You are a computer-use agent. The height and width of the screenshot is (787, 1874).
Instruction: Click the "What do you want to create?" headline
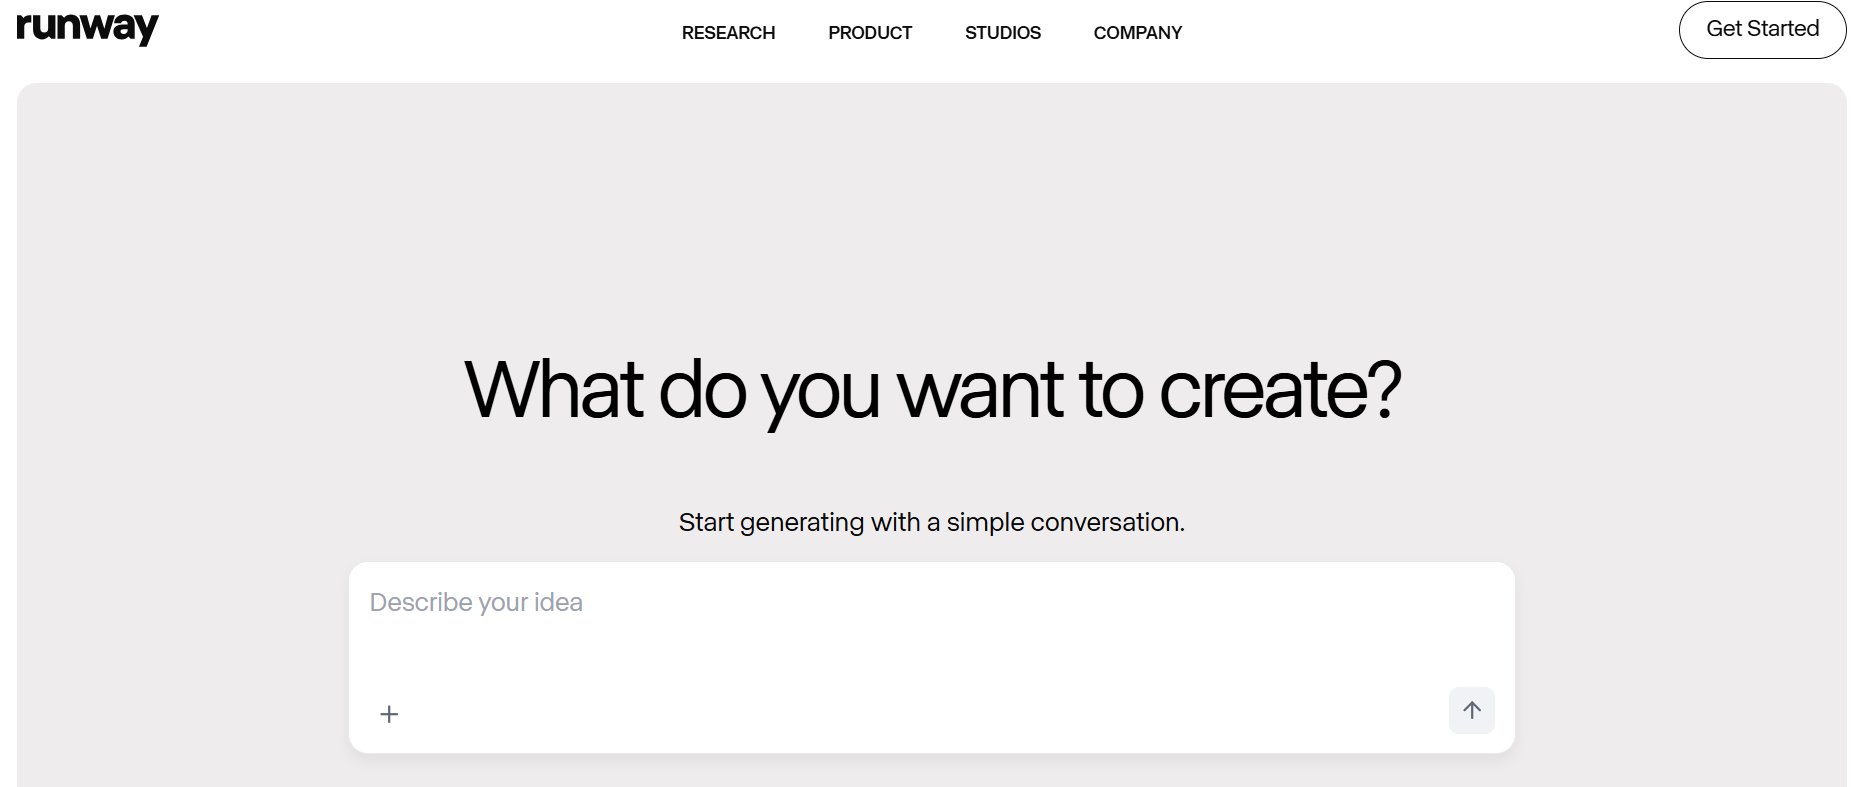pyautogui.click(x=932, y=391)
